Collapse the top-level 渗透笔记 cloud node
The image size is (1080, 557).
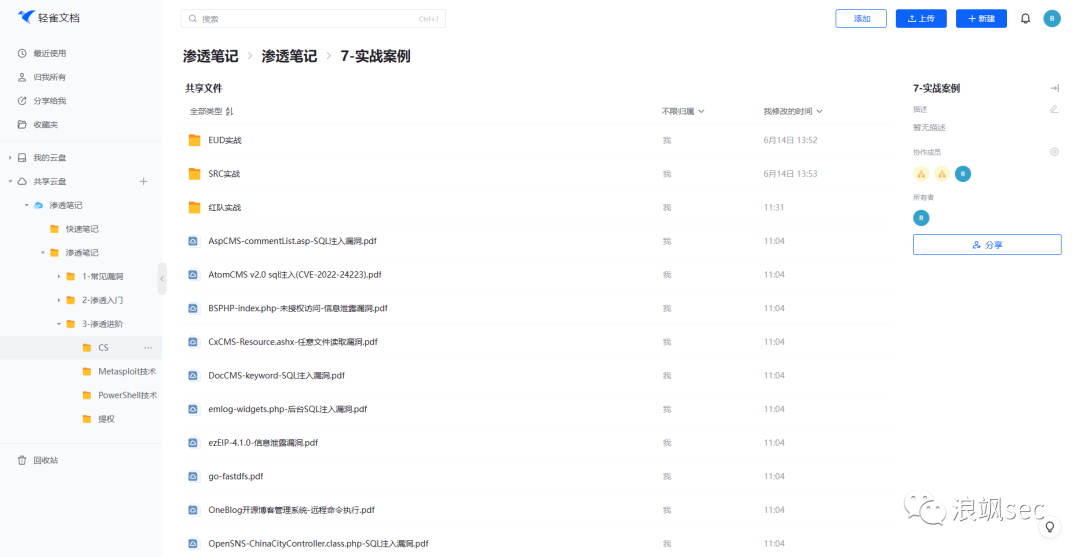pos(27,205)
